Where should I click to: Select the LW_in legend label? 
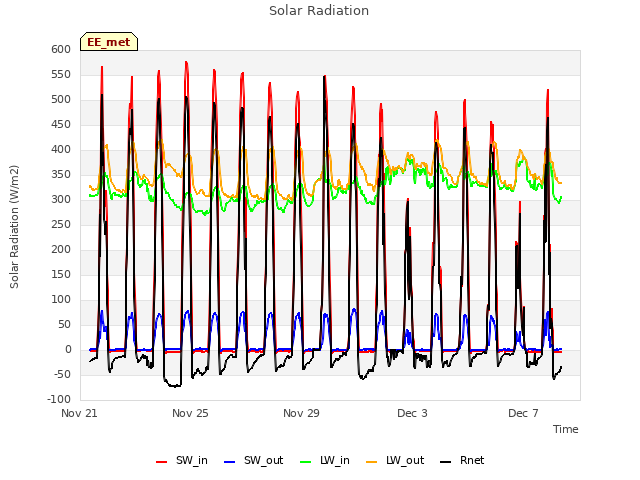click(x=335, y=461)
